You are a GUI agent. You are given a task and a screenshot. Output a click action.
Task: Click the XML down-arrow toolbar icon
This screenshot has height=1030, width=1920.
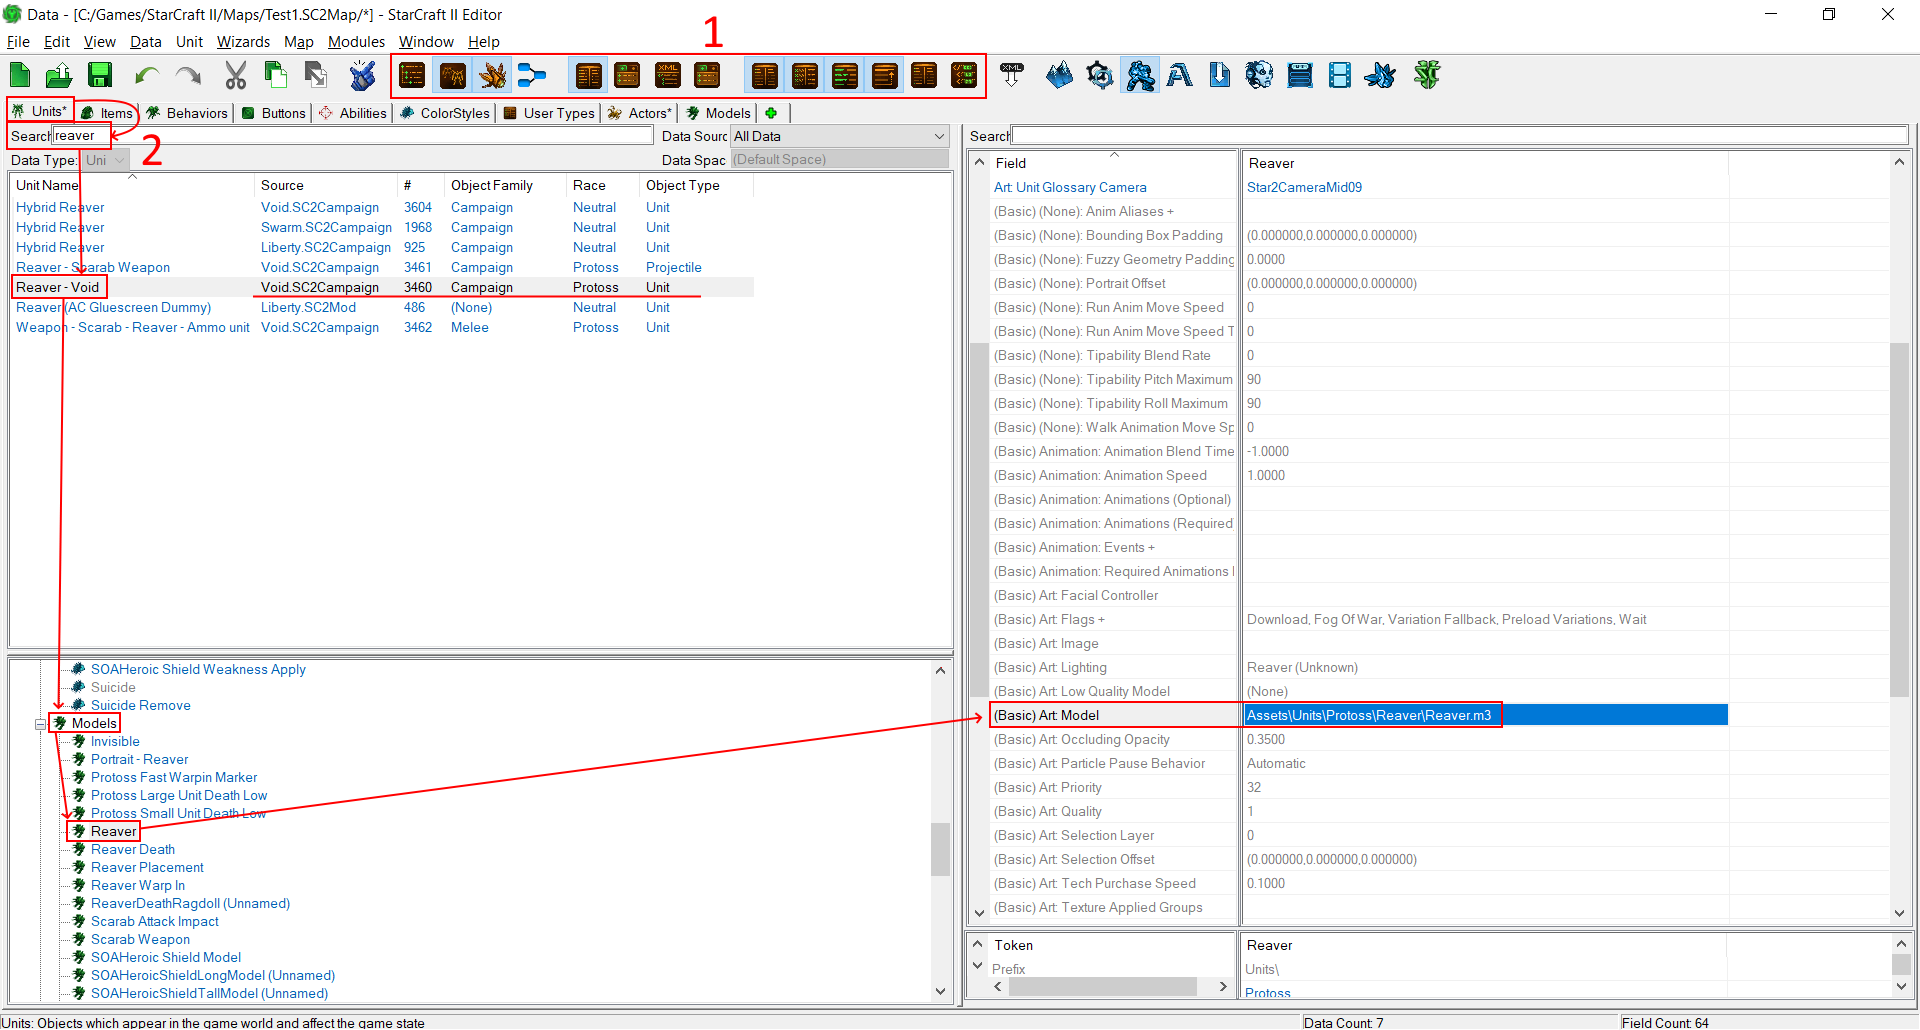click(x=1012, y=75)
